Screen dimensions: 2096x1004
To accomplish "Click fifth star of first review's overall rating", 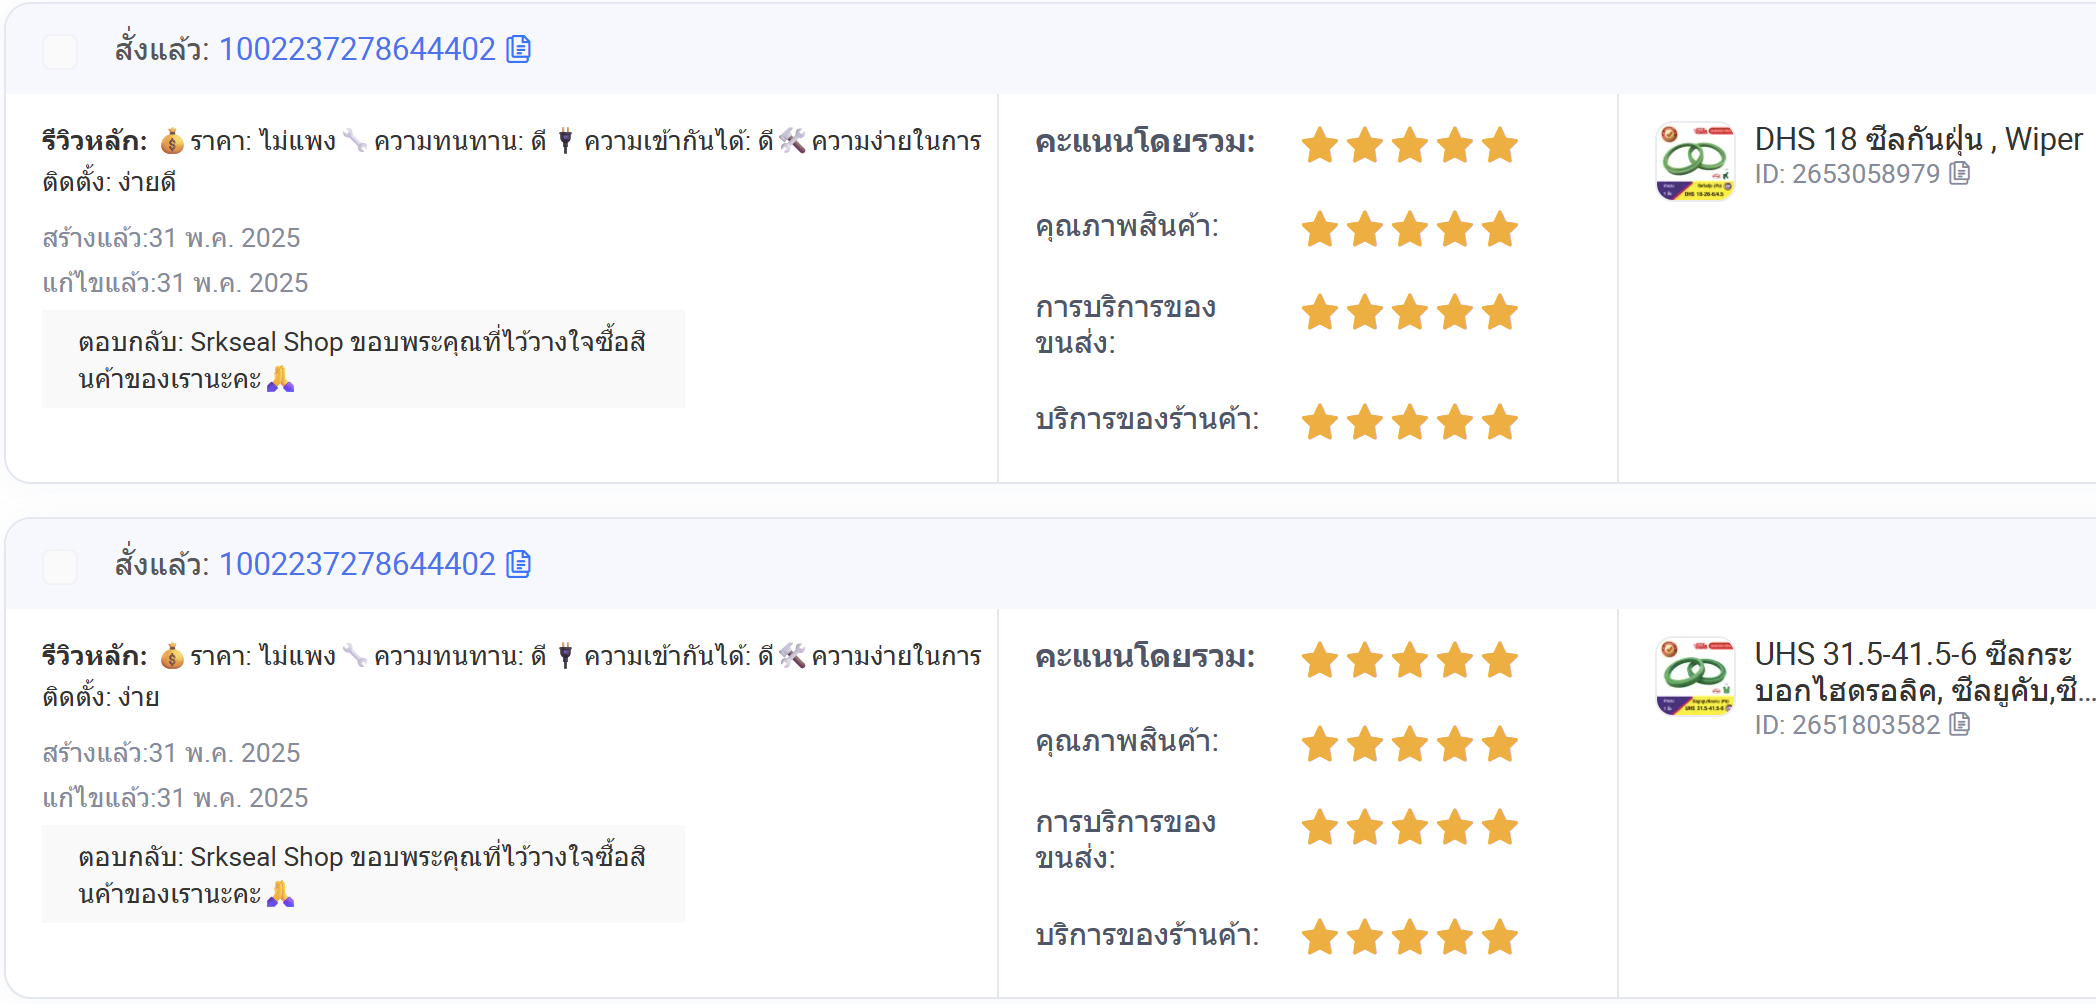I will (x=1500, y=145).
